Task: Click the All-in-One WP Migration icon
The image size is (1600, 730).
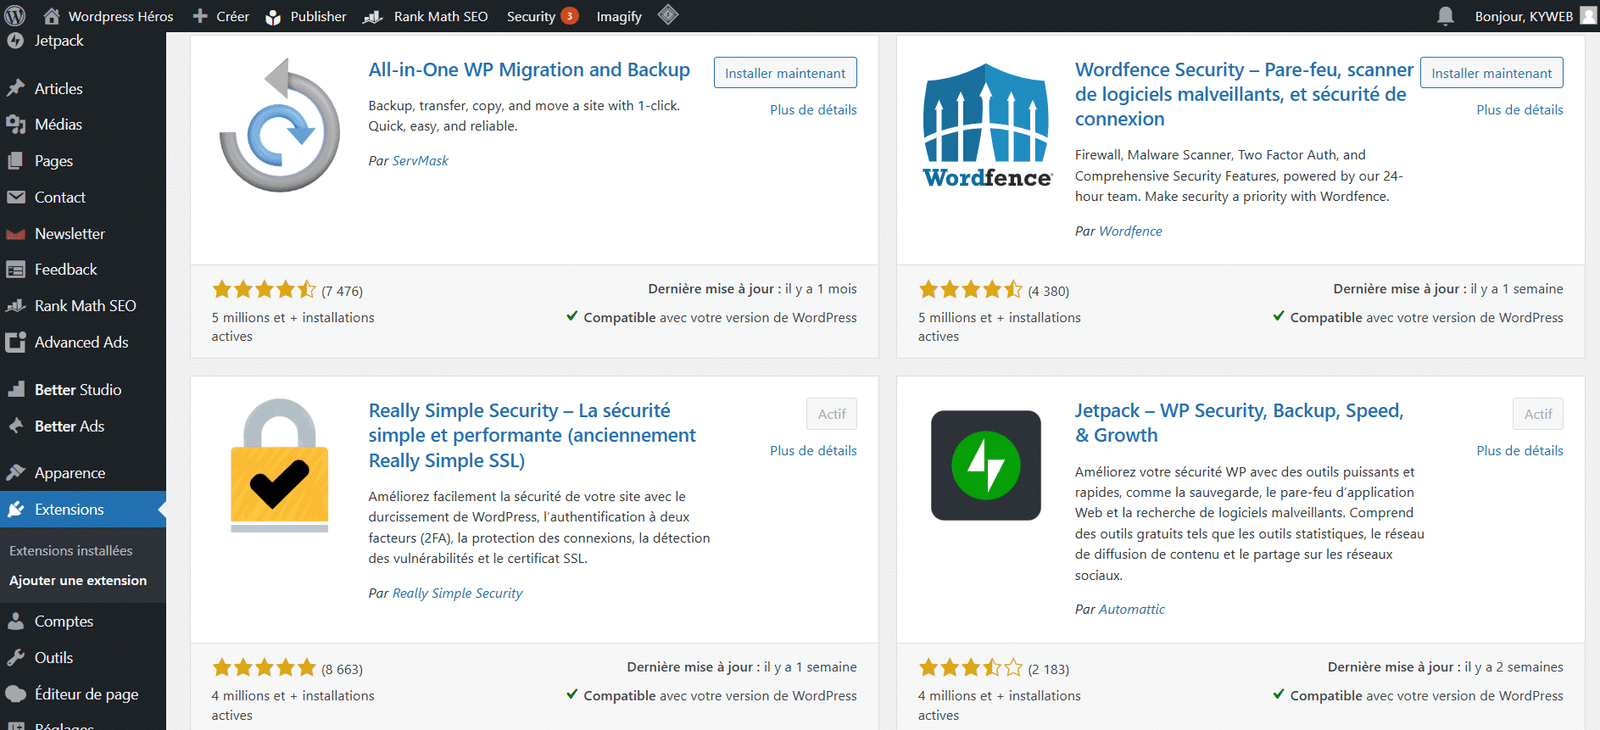Action: (280, 126)
